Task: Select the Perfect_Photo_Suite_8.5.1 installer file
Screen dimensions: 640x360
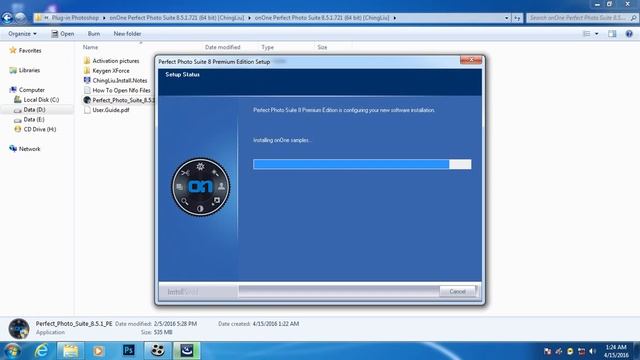Action: [119, 100]
